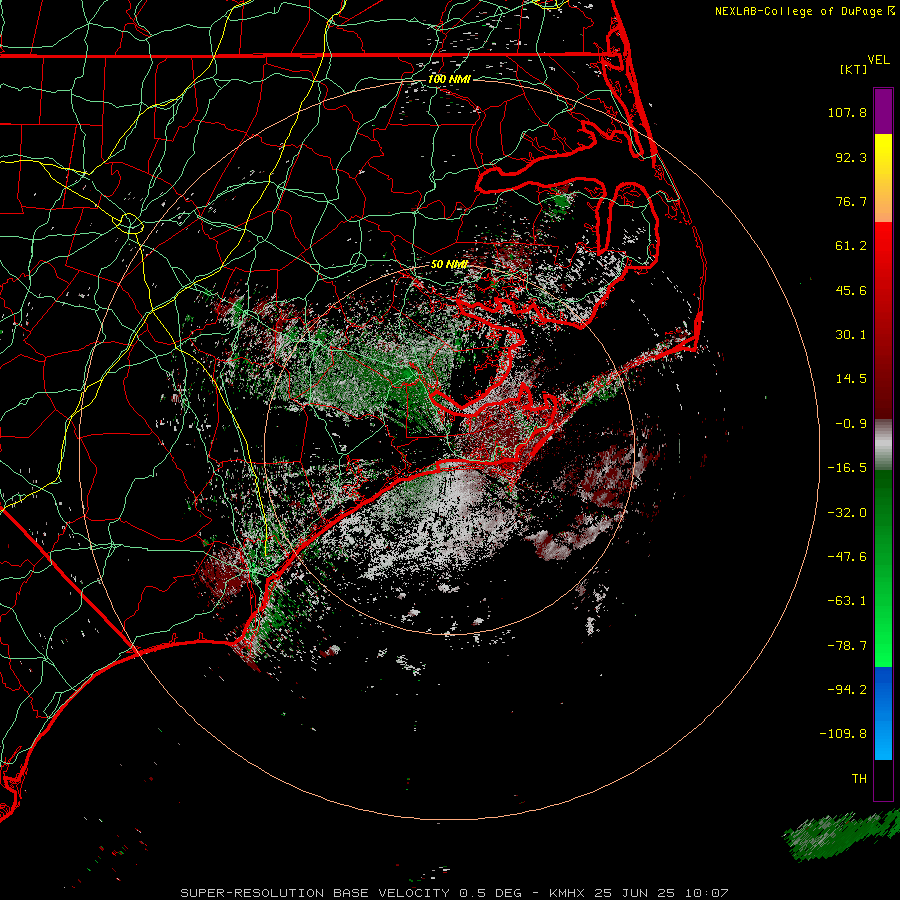Click the -47.6 value on the velocity scale
Viewport: 900px width, 900px height.
[x=847, y=557]
